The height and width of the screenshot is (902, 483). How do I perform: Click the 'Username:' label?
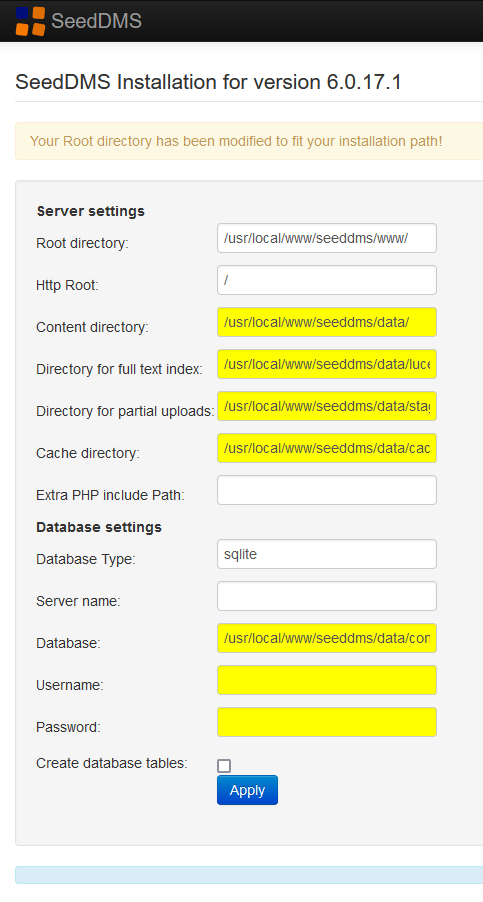click(70, 685)
